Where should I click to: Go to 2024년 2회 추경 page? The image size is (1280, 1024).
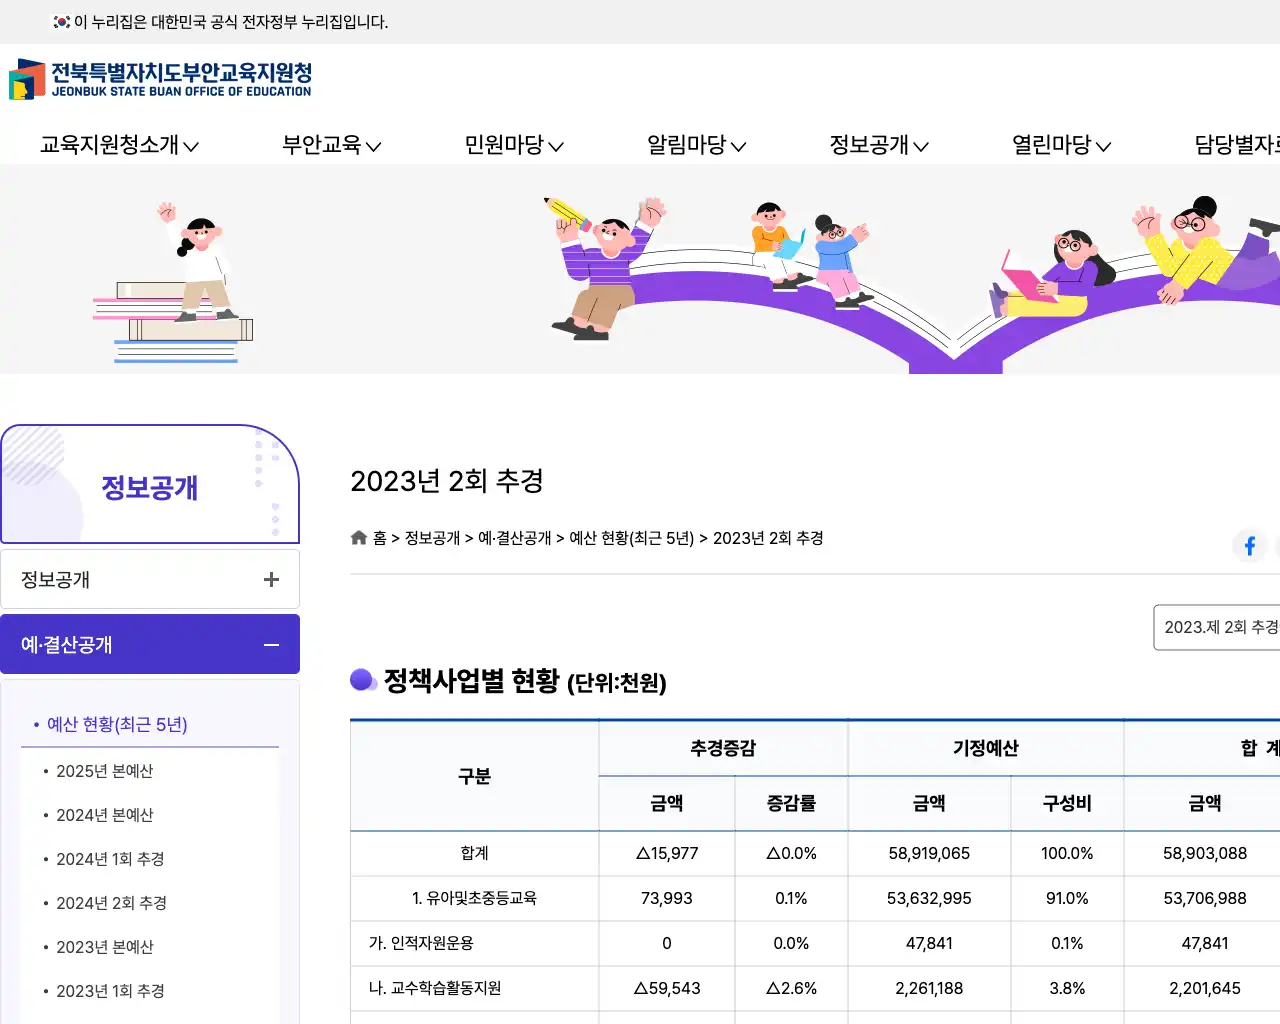coord(111,903)
